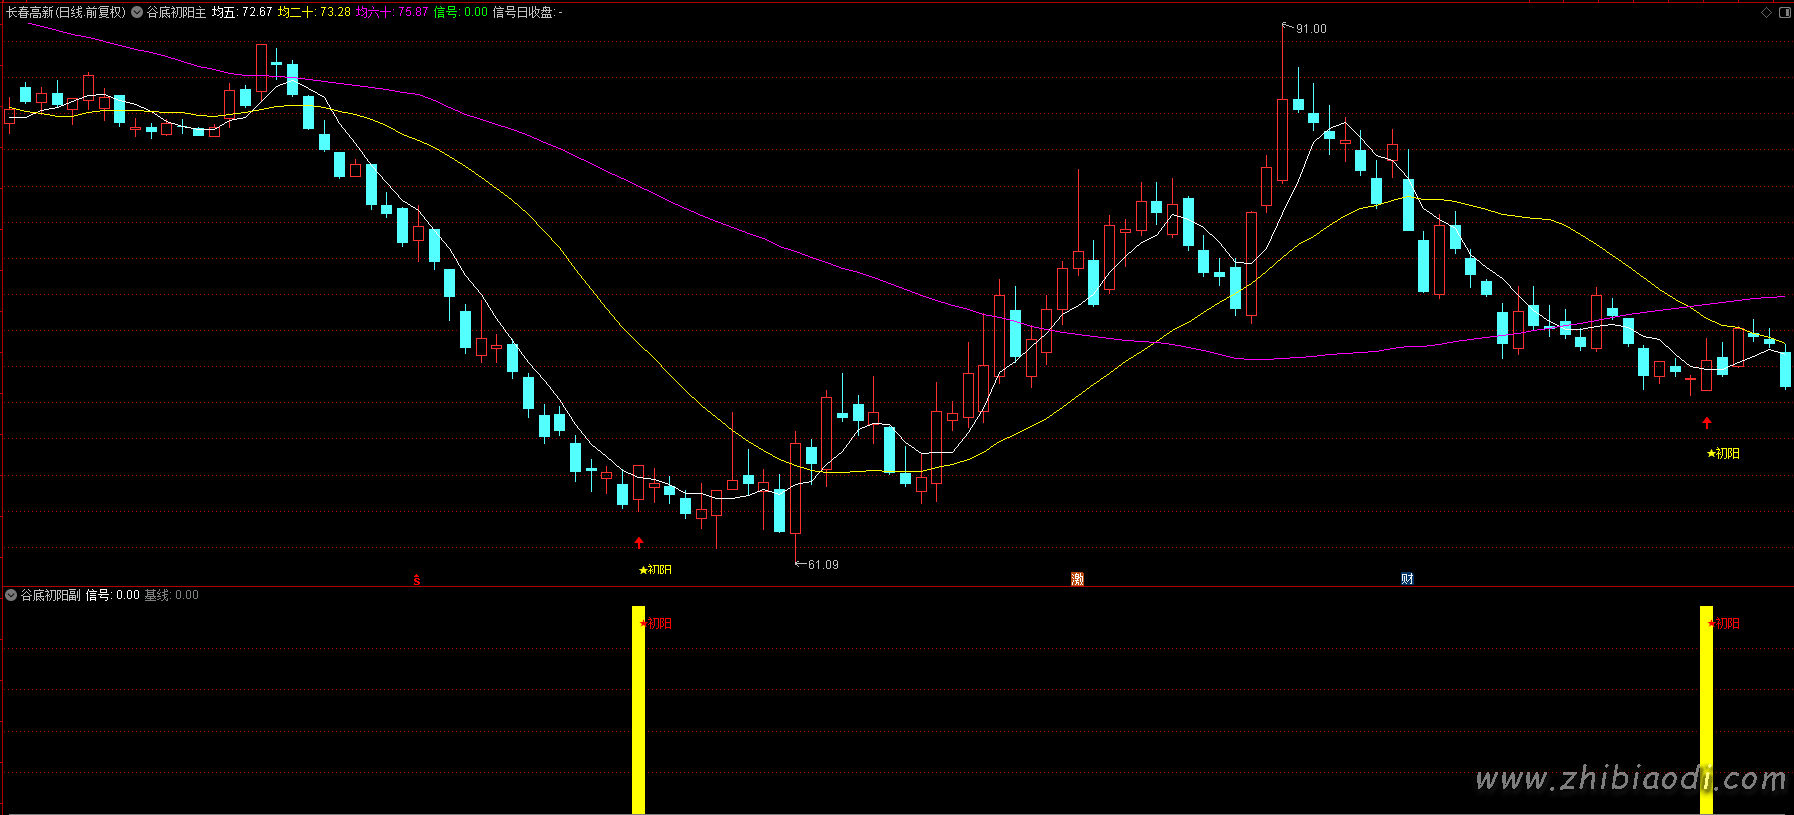Viewport: 1794px width, 815px height.
Task: Click the 激 event marker icon
Action: click(1077, 579)
